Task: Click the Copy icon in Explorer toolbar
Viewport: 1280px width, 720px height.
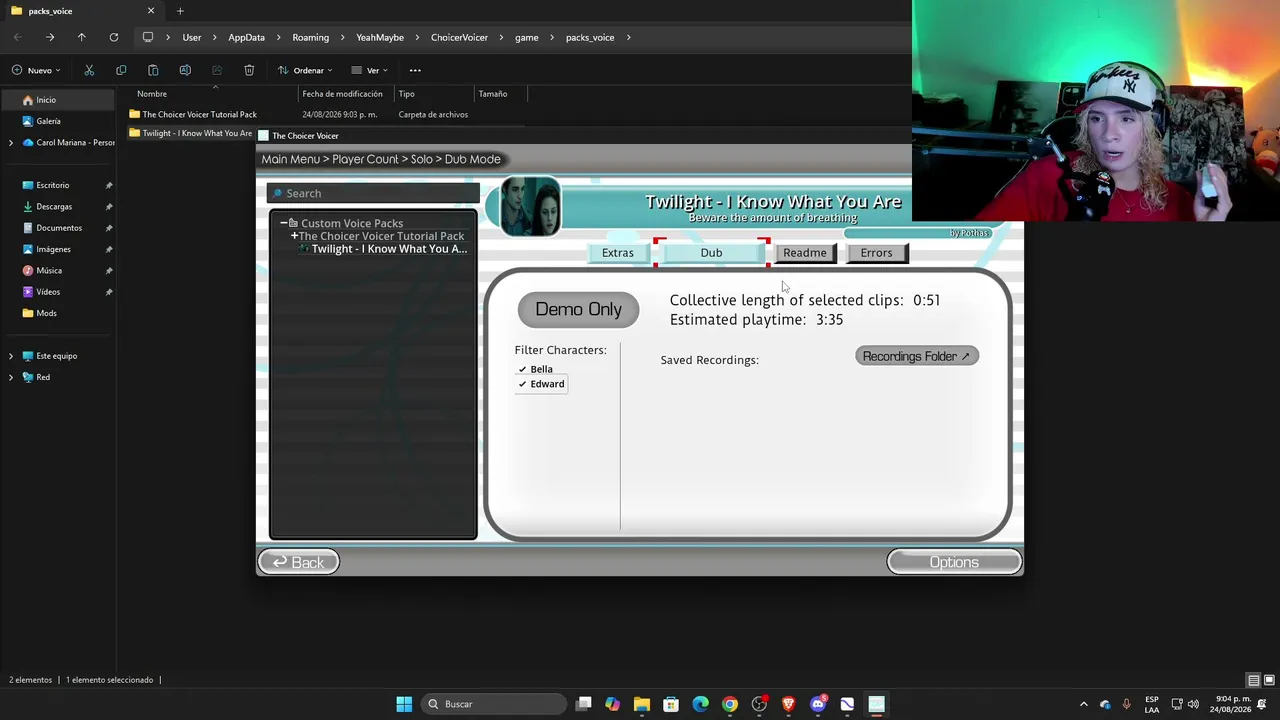Action: (x=121, y=70)
